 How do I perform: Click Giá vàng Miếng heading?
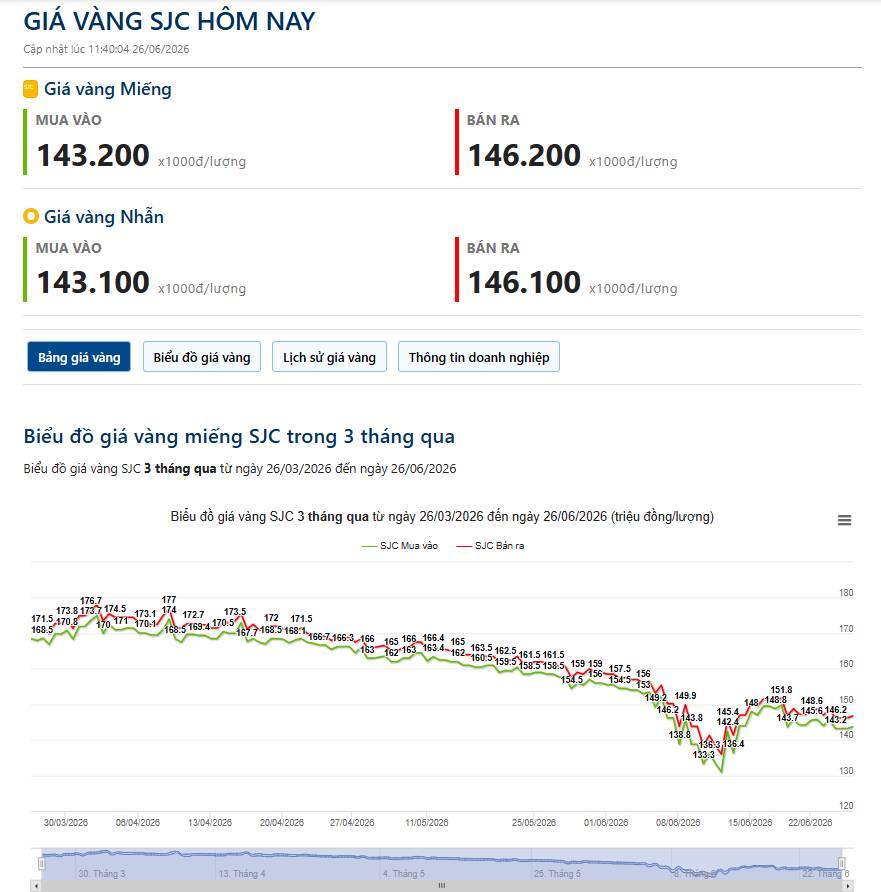(107, 89)
